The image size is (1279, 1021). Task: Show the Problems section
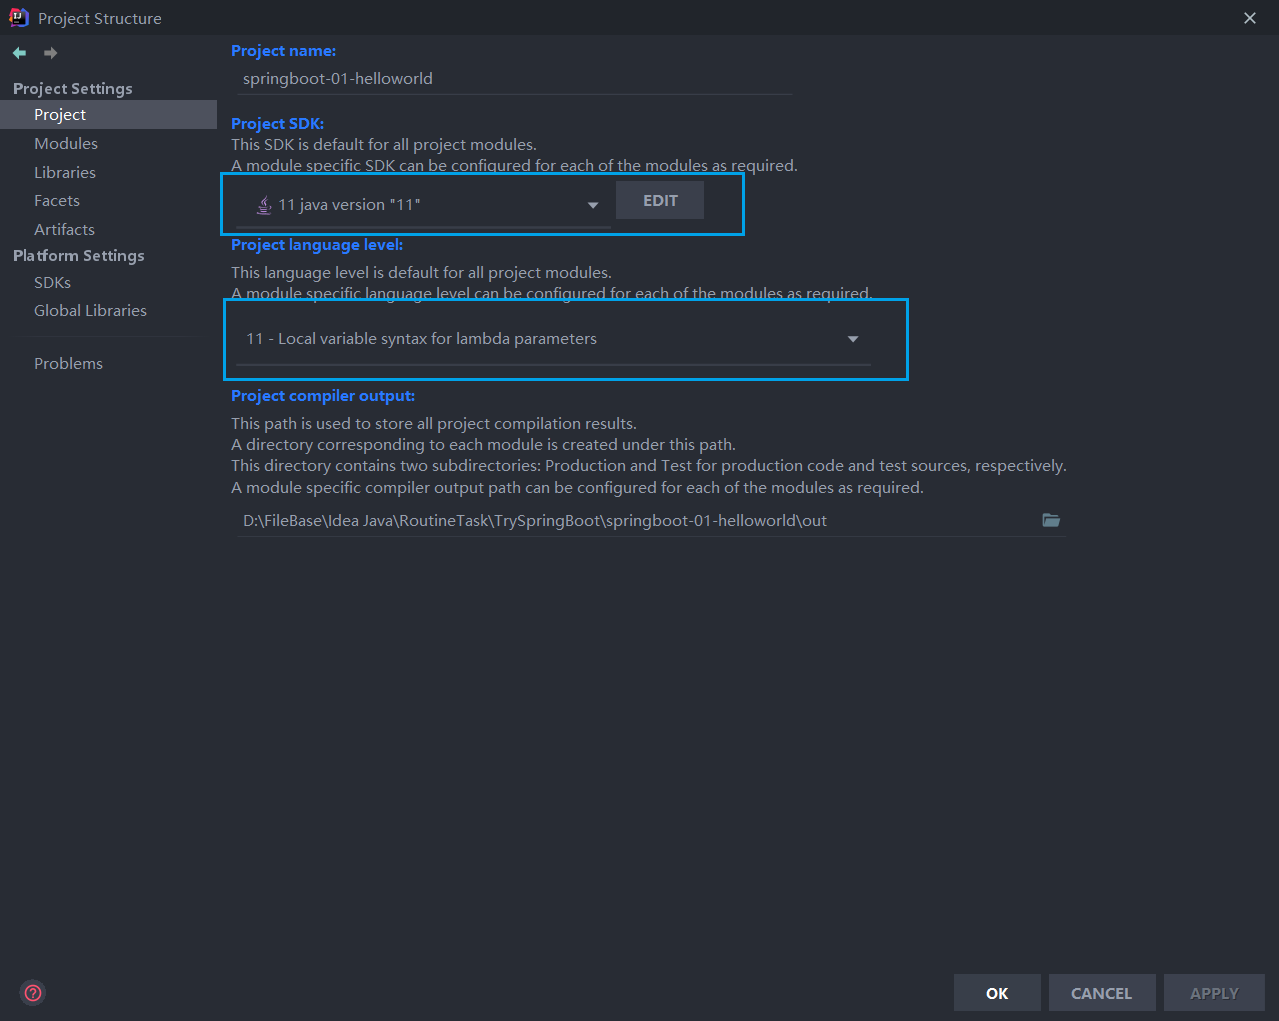(x=68, y=364)
